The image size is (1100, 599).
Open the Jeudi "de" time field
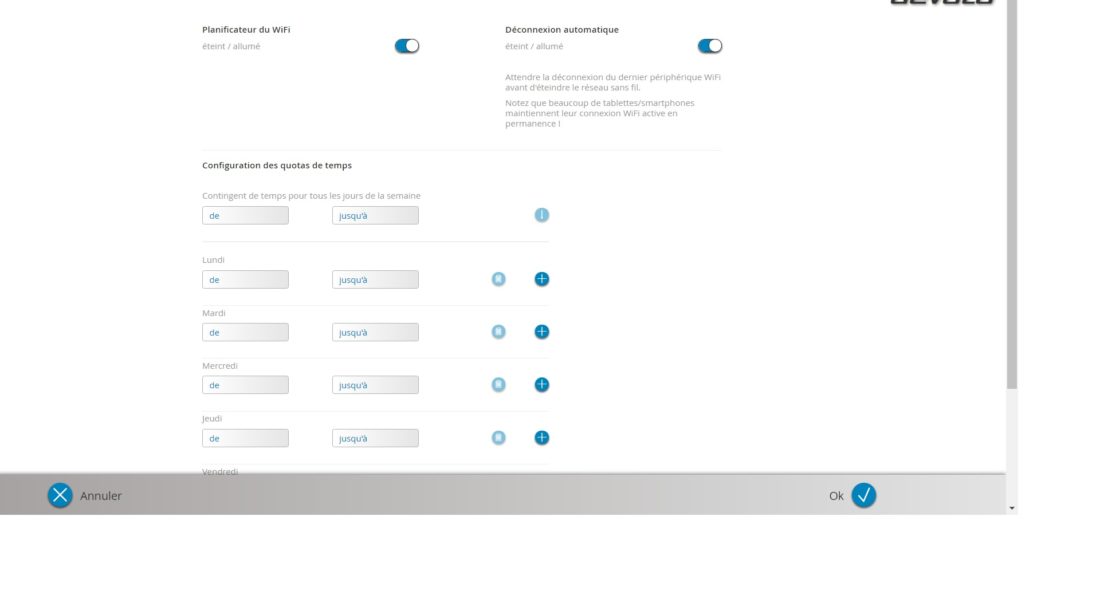pyautogui.click(x=245, y=439)
